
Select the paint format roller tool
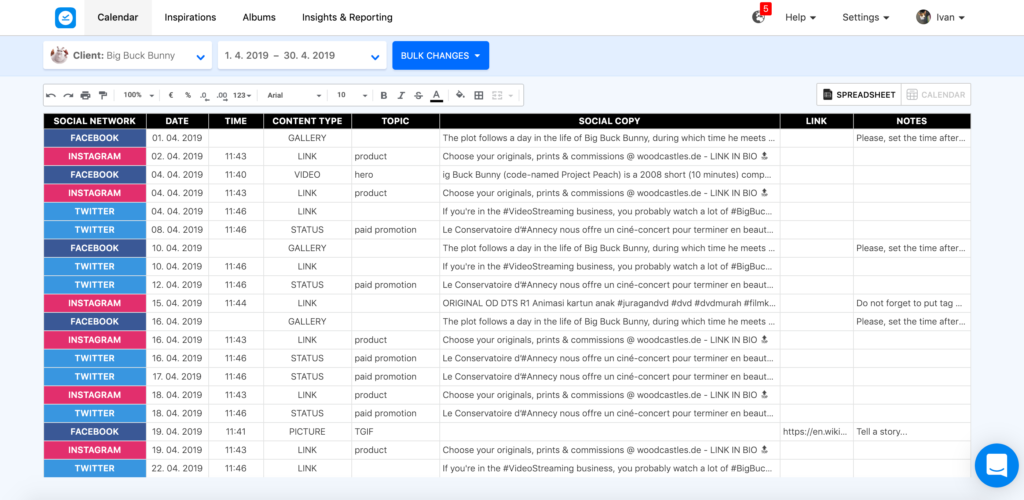tap(102, 95)
